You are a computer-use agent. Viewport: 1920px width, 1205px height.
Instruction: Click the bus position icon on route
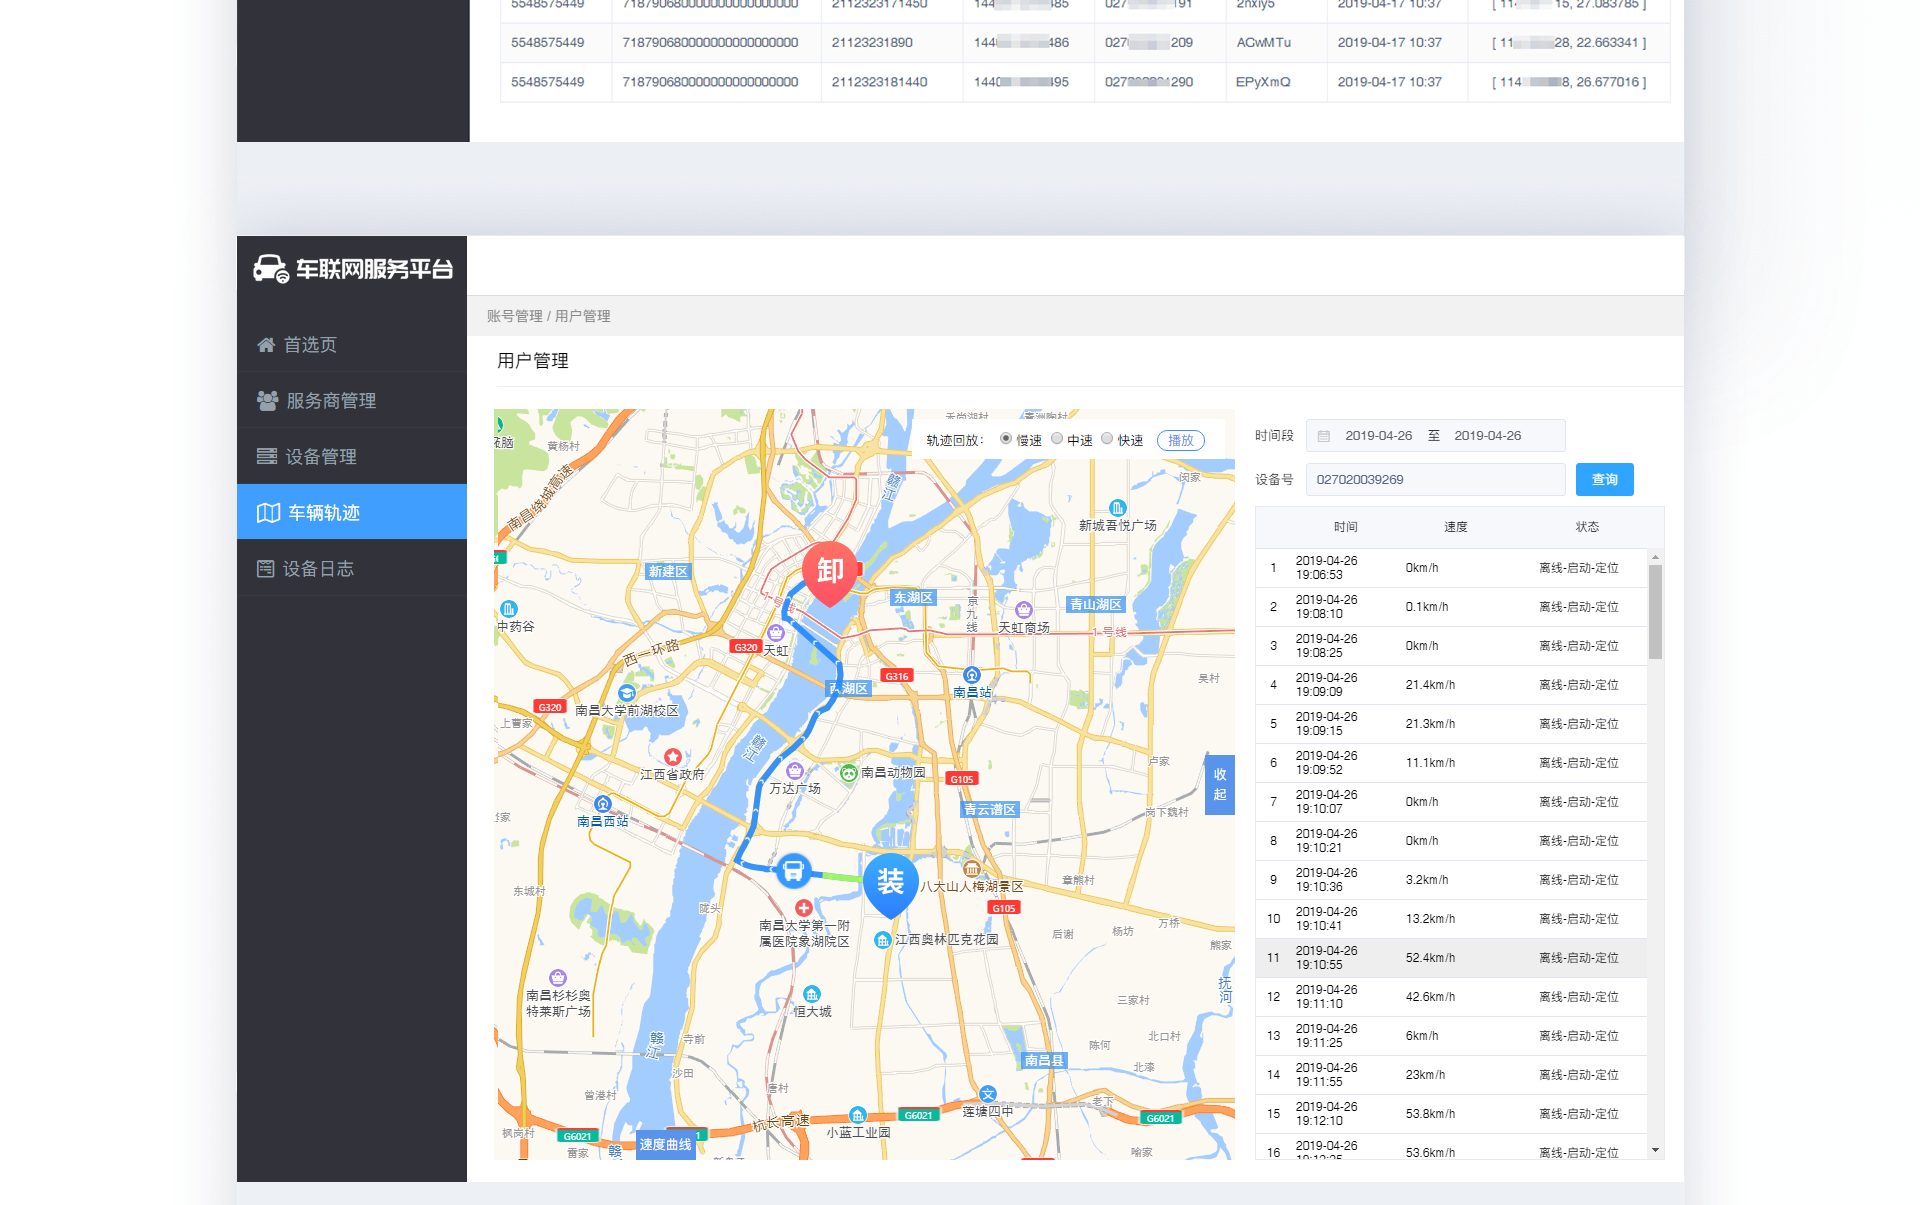[793, 870]
